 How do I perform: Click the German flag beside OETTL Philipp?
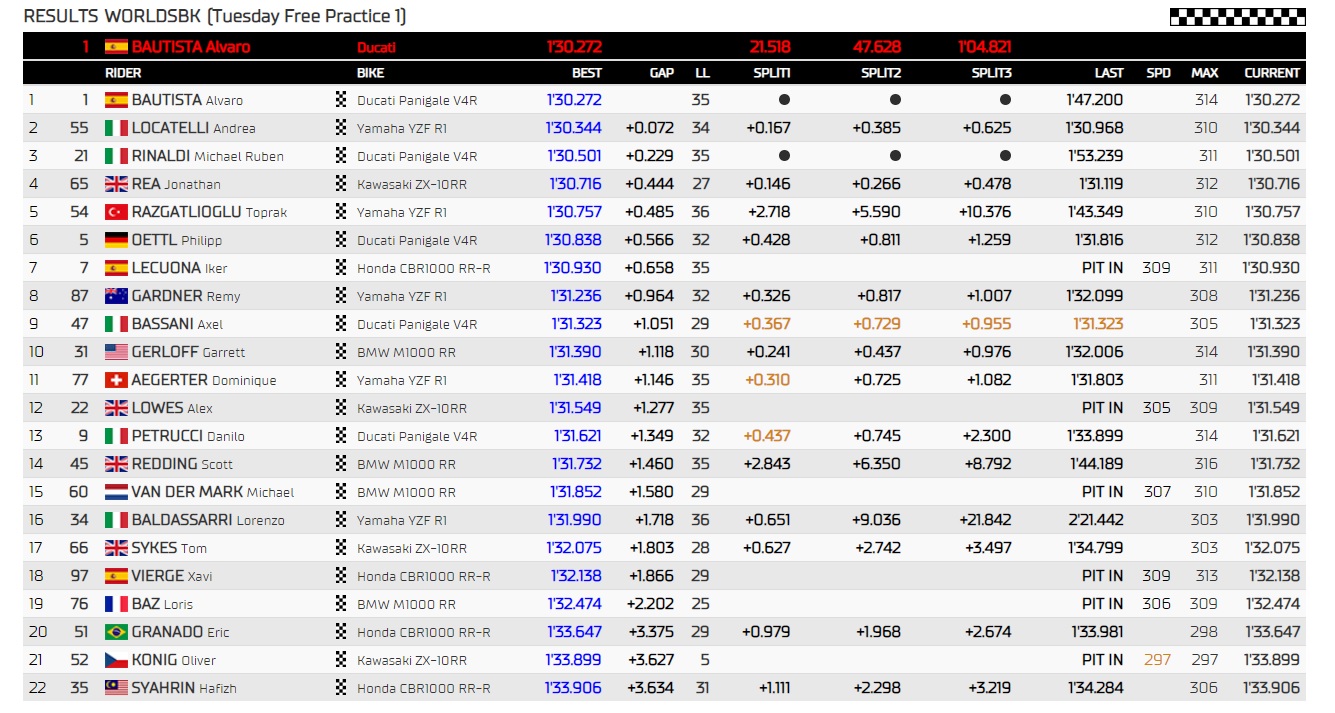[116, 240]
